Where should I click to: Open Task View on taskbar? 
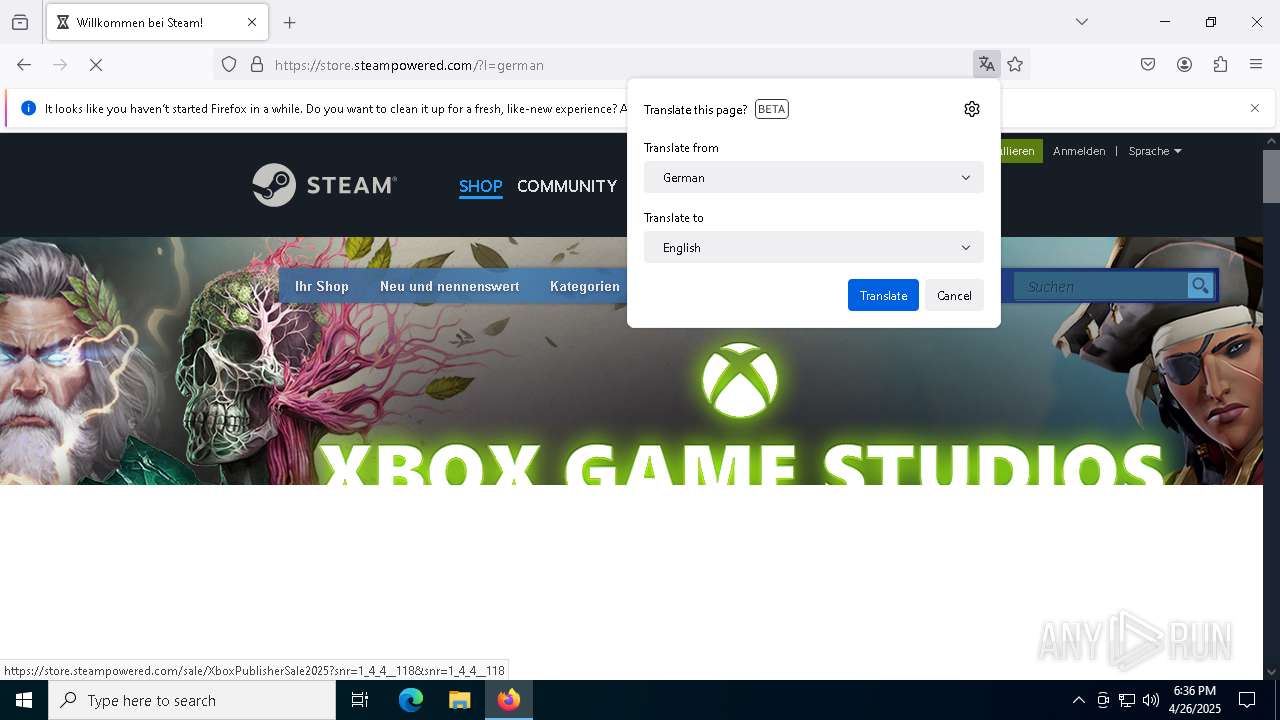[x=360, y=700]
